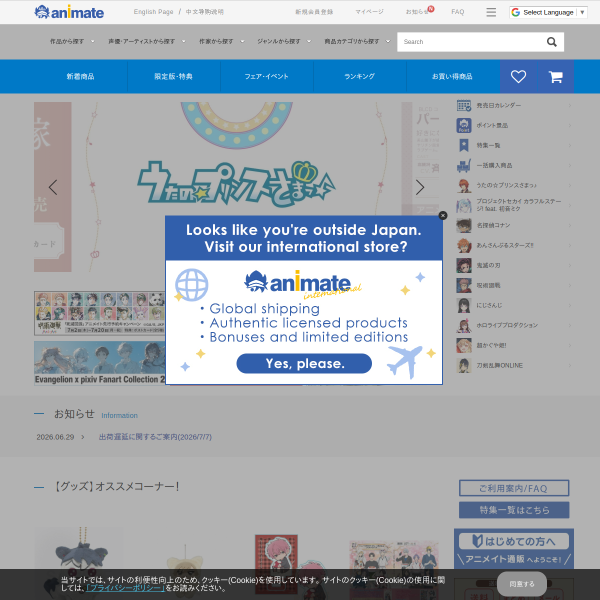Click 同意する cookie consent button
600x600 pixels.
point(522,584)
